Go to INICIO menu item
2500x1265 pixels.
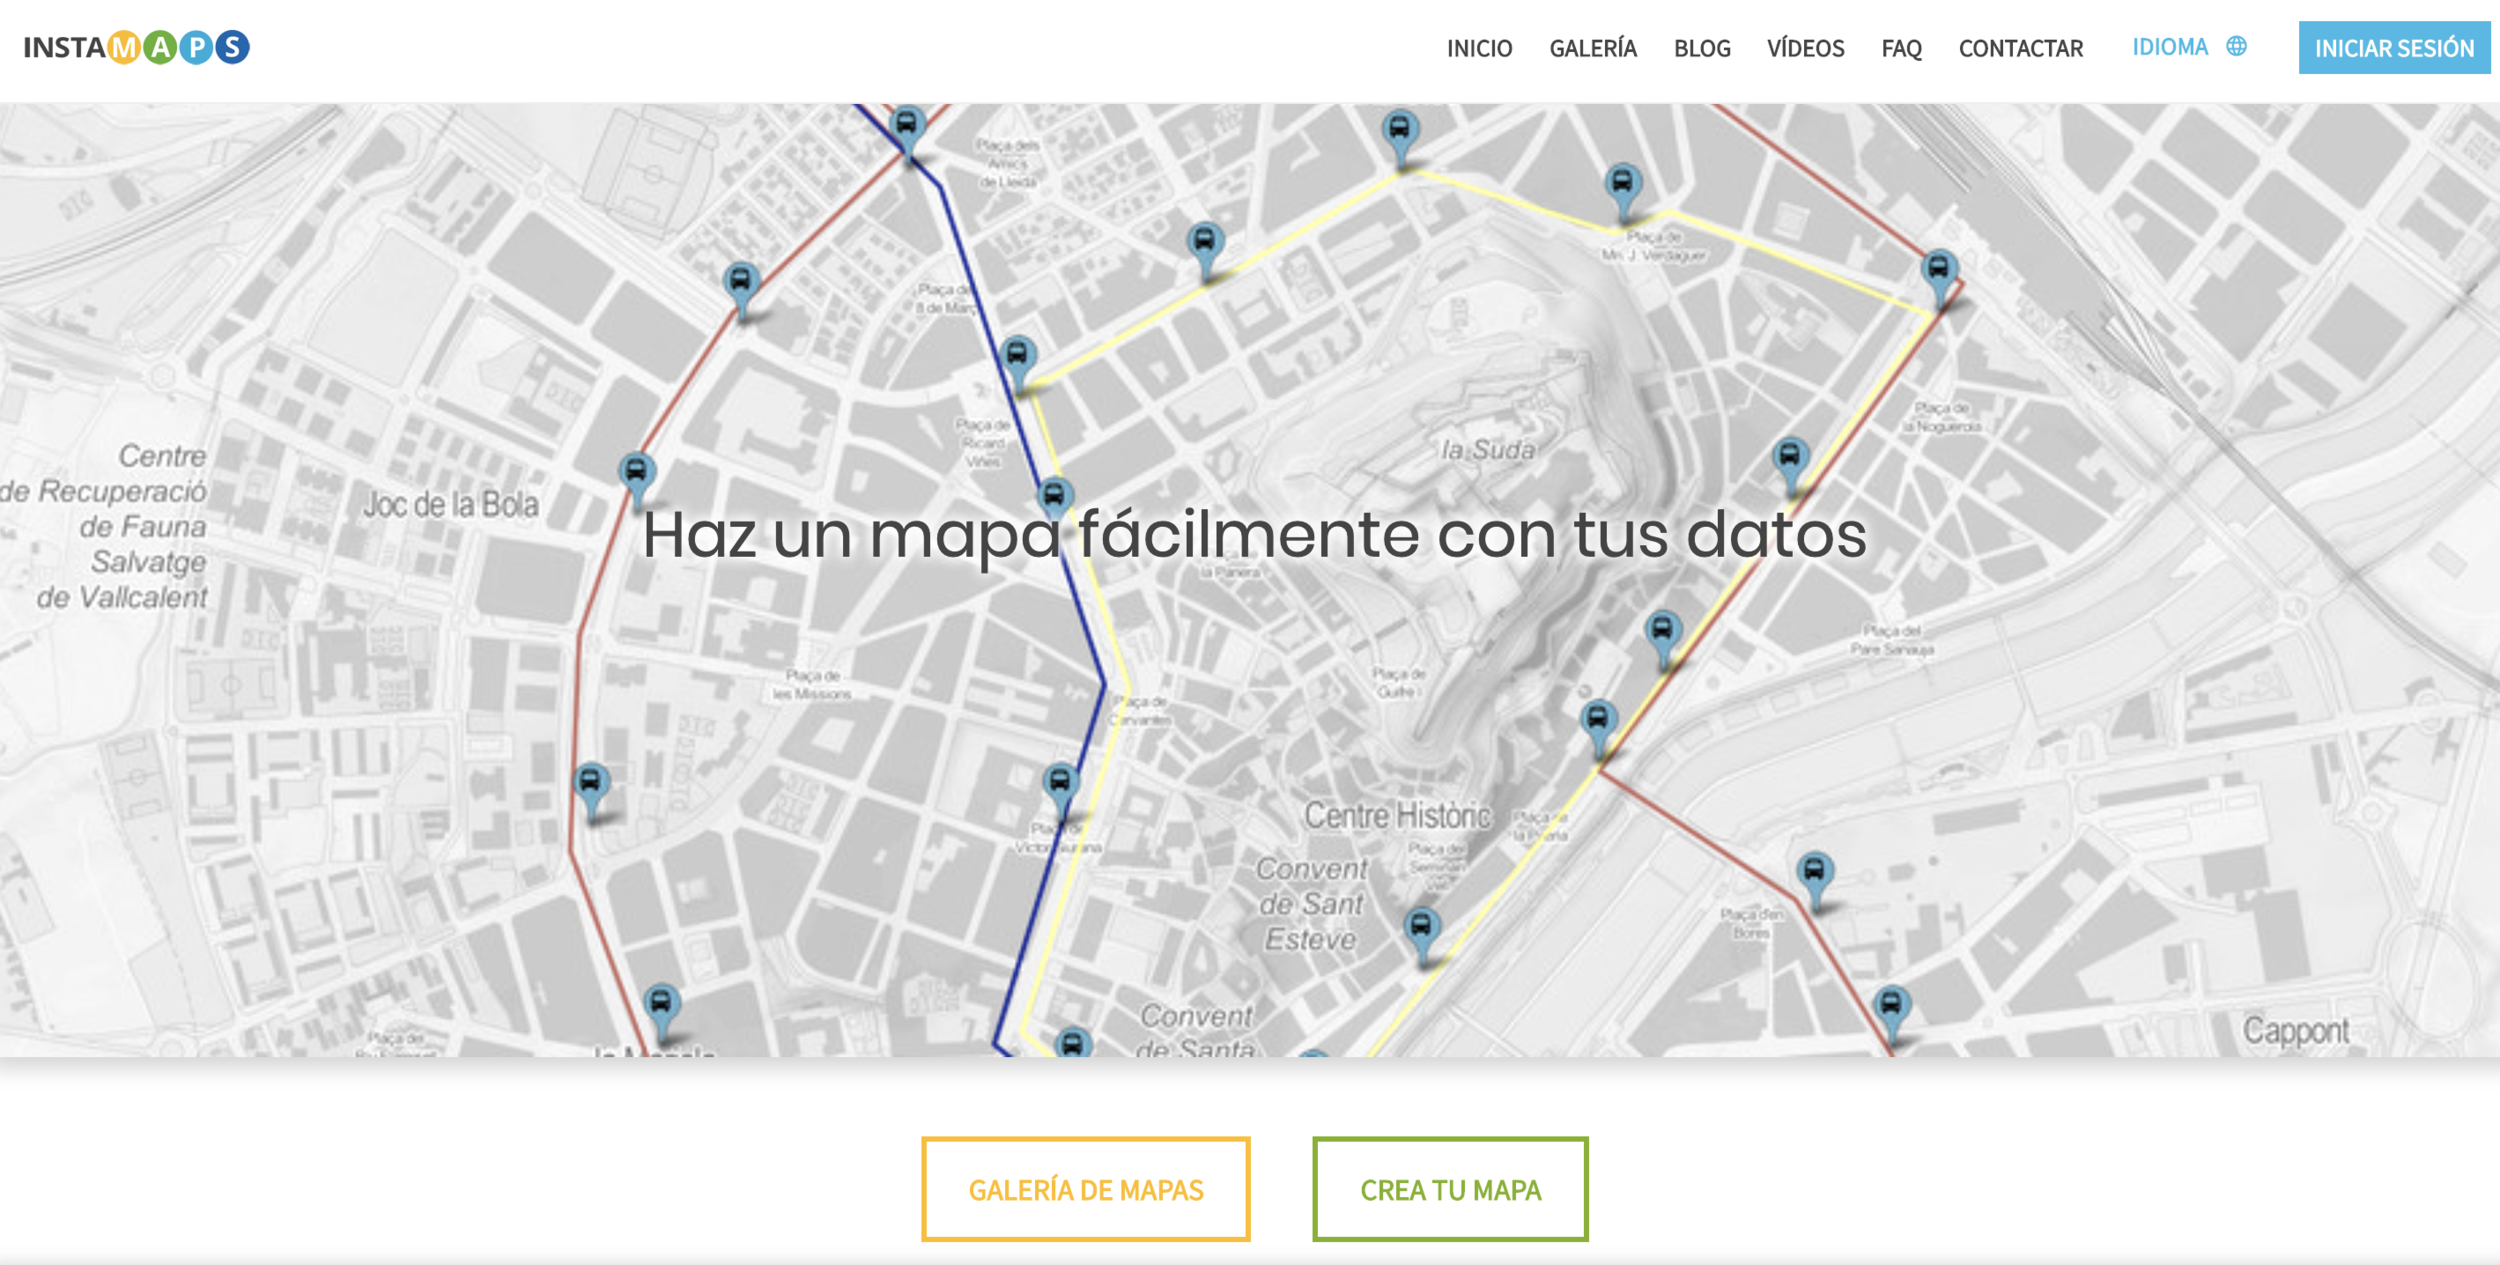pyautogui.click(x=1479, y=48)
